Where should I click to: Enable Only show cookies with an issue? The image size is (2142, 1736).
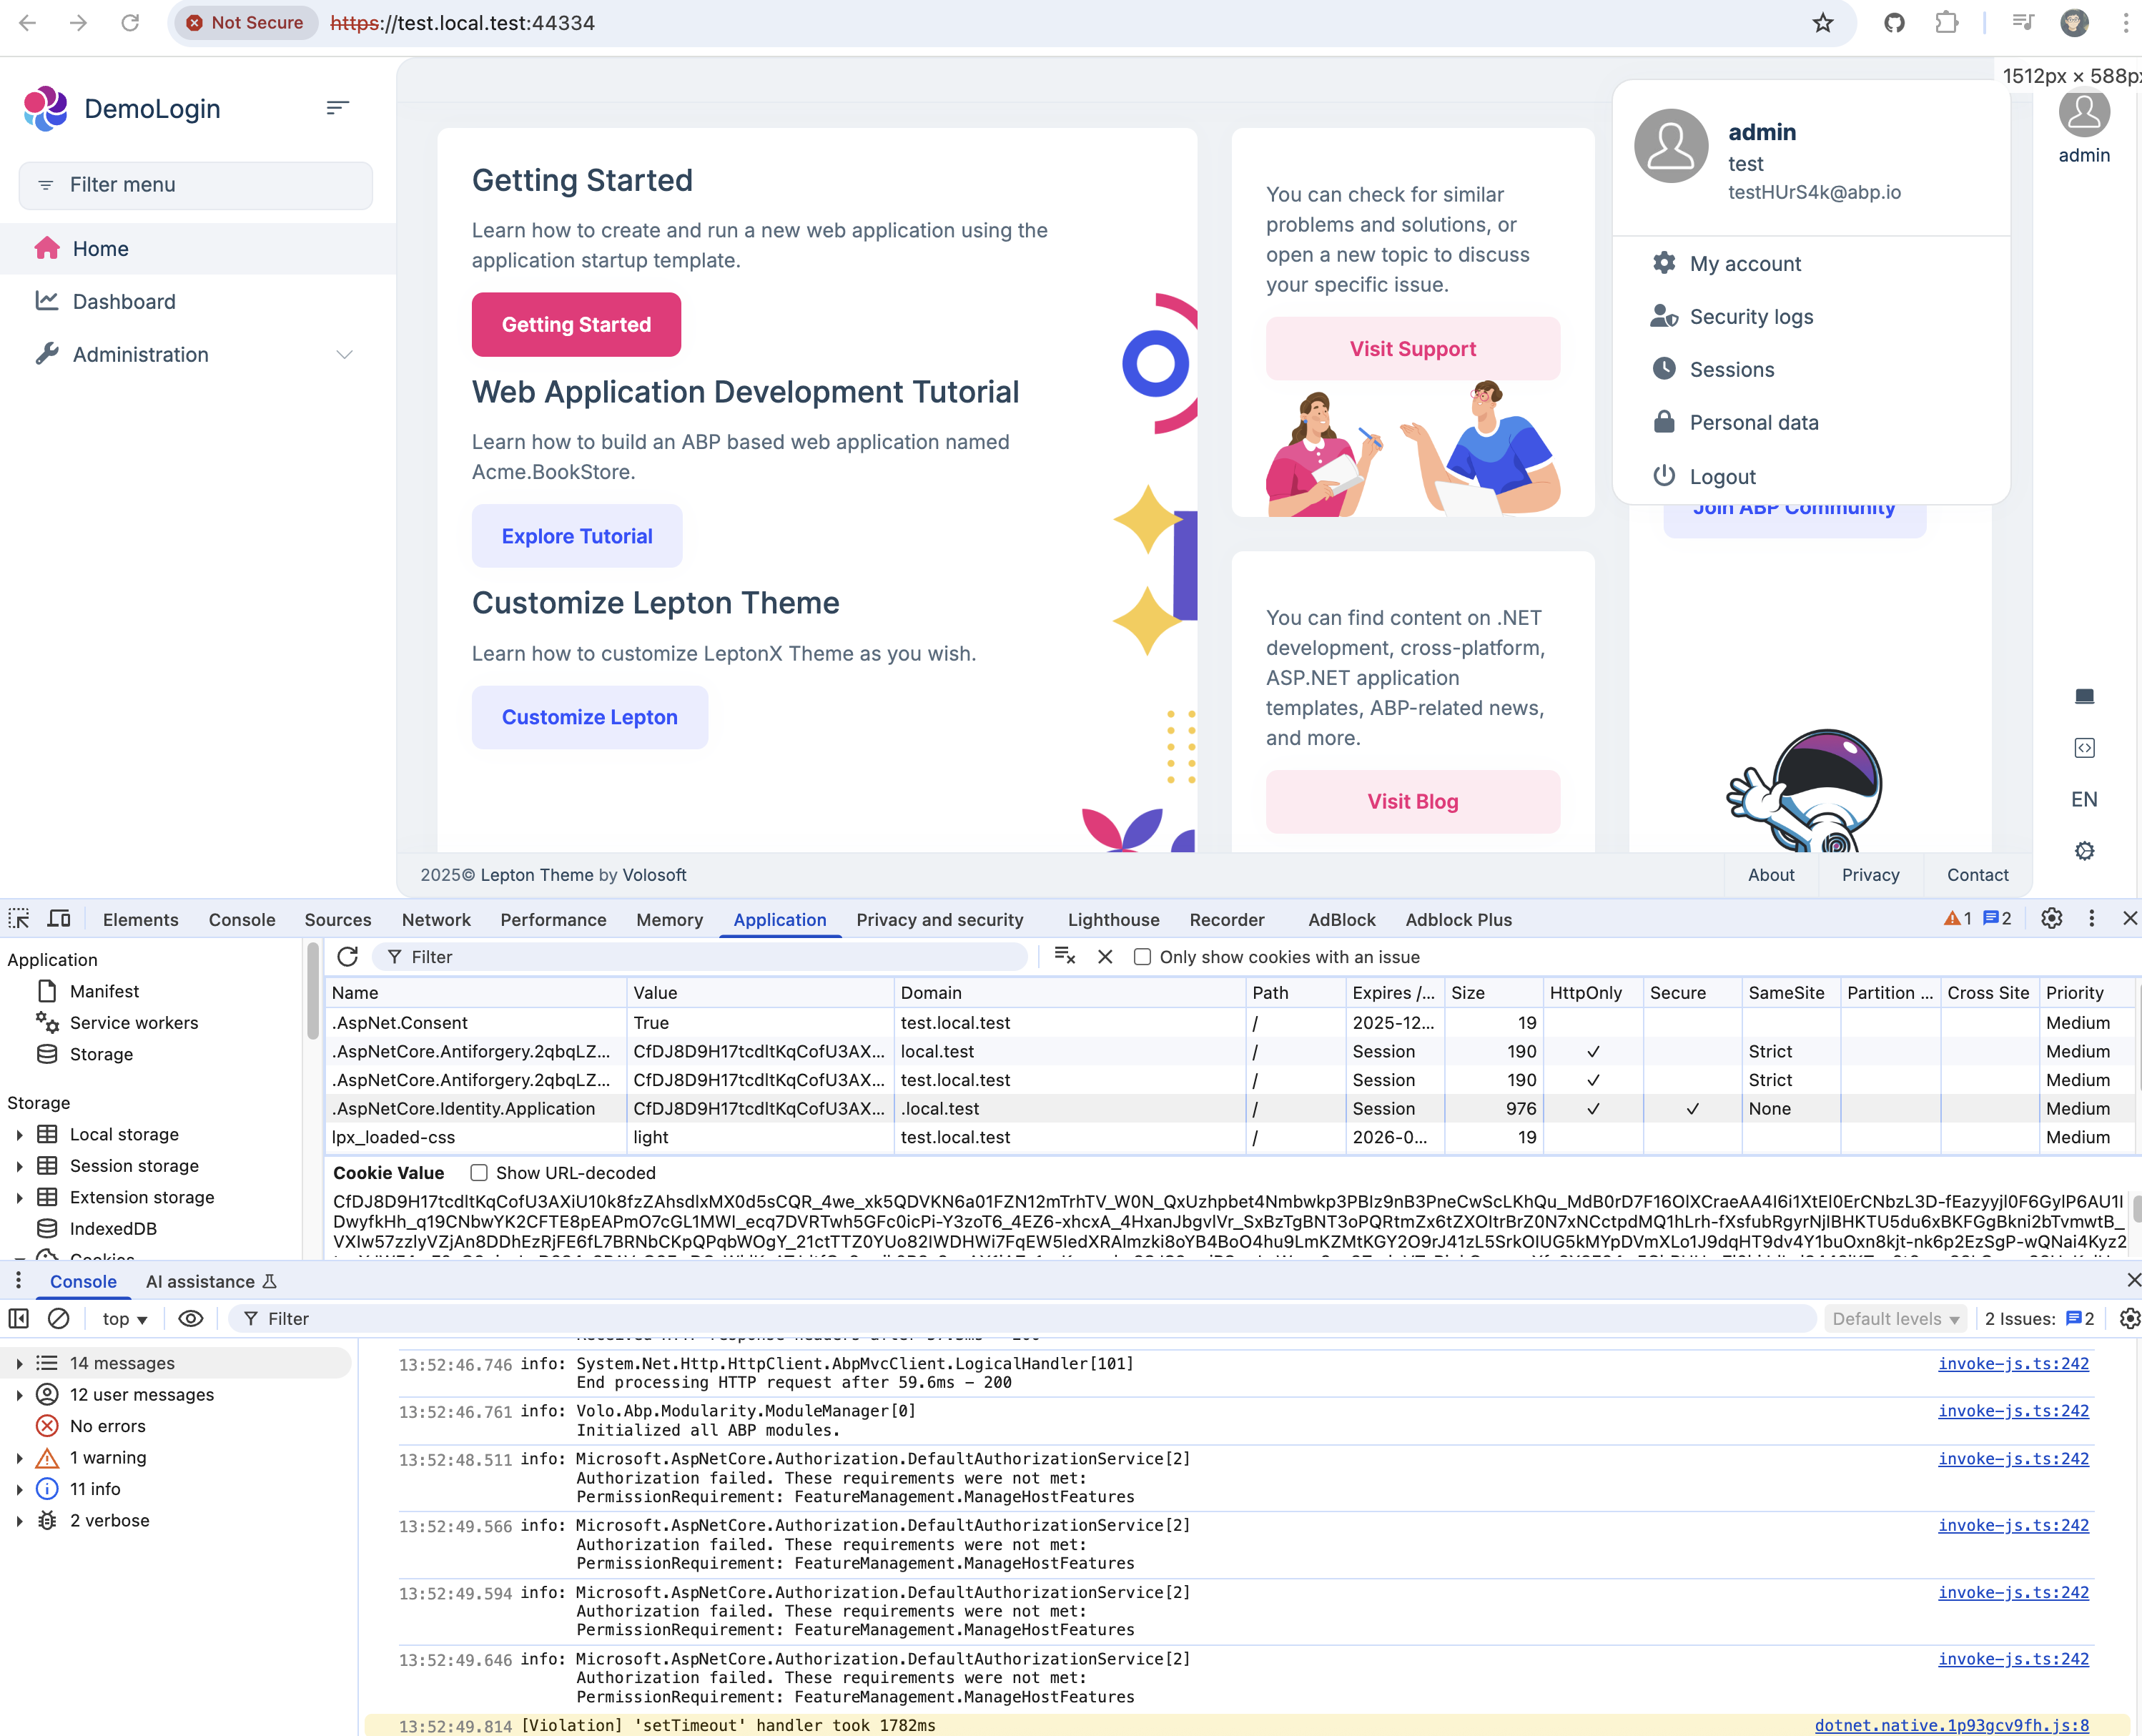pyautogui.click(x=1142, y=957)
